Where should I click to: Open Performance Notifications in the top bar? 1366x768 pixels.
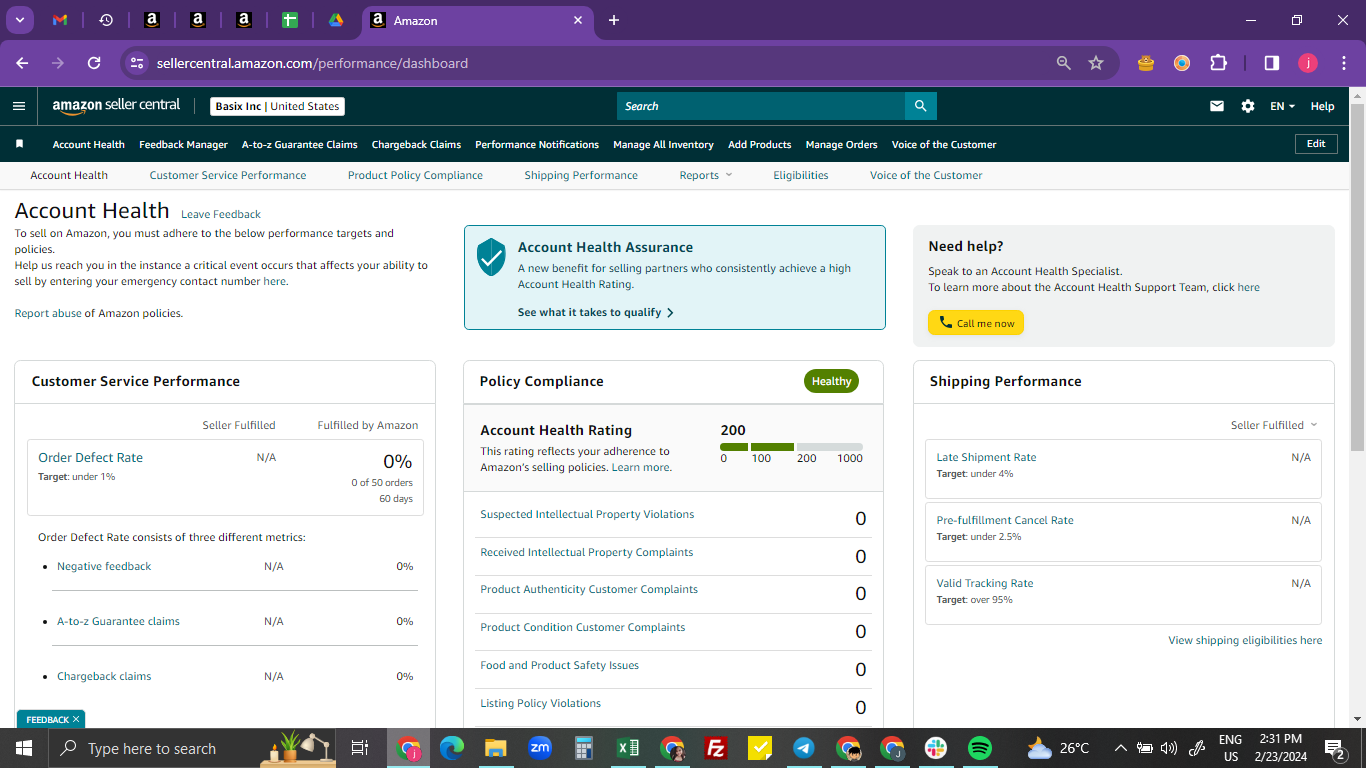click(x=537, y=144)
